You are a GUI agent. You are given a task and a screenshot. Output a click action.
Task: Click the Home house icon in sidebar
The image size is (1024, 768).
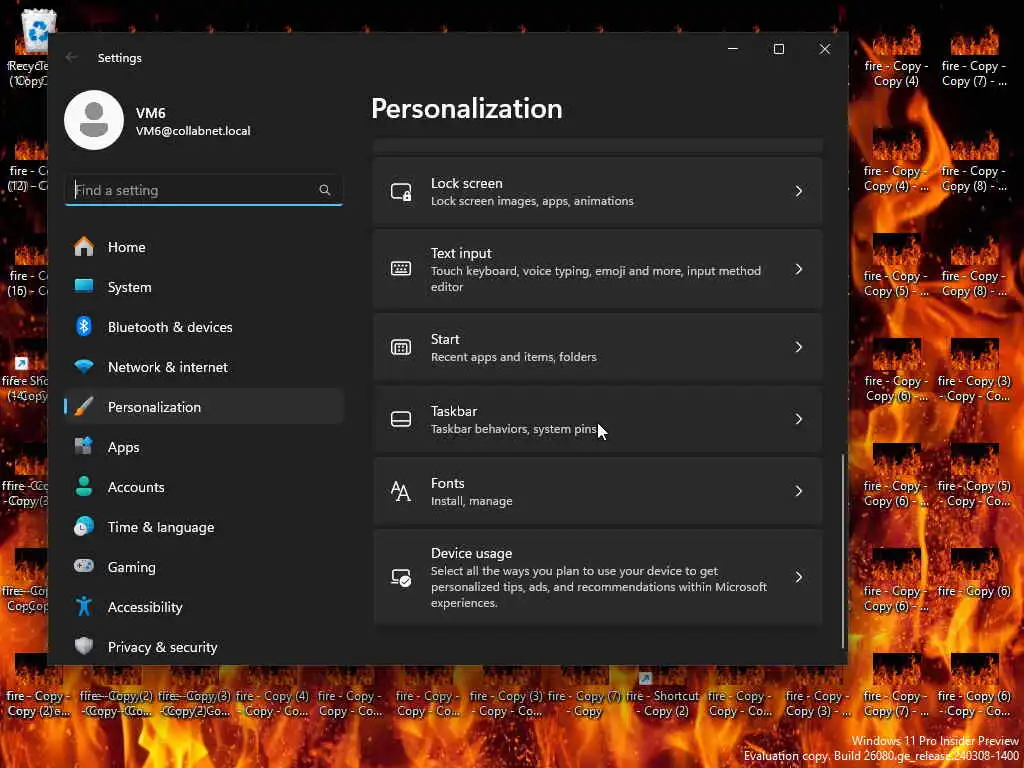84,247
